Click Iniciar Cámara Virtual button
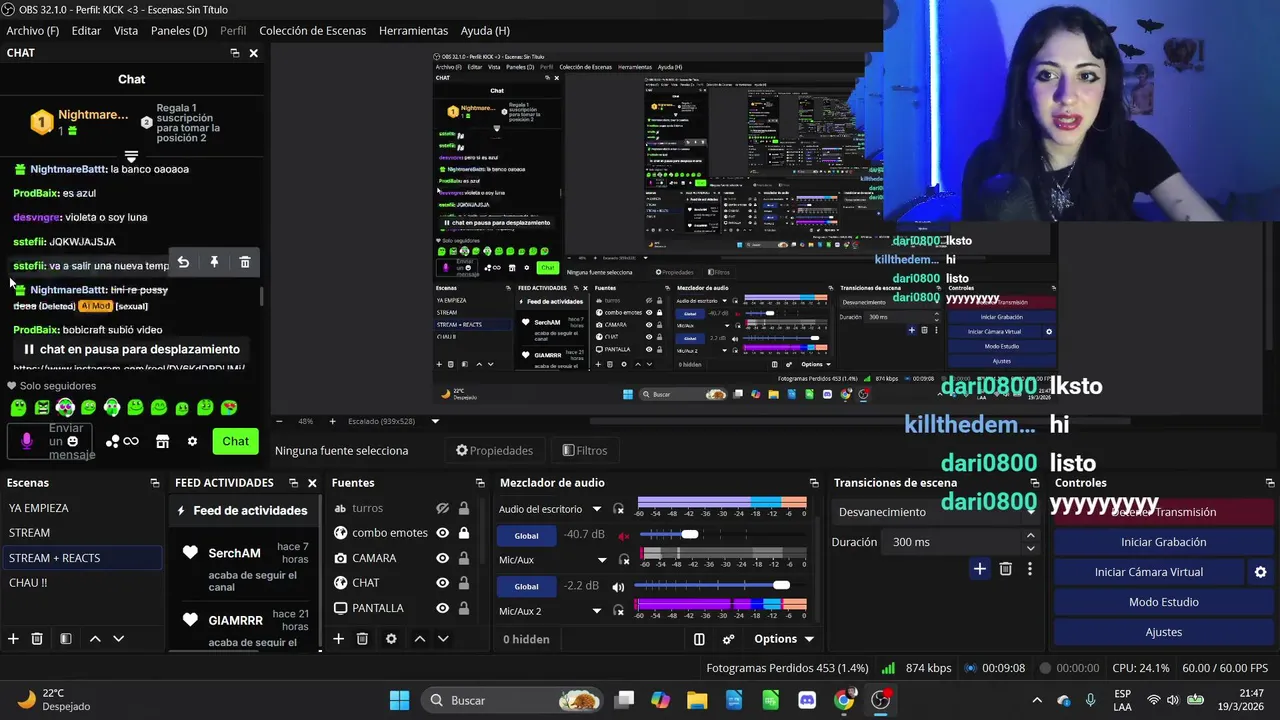This screenshot has width=1280, height=720. click(1149, 572)
